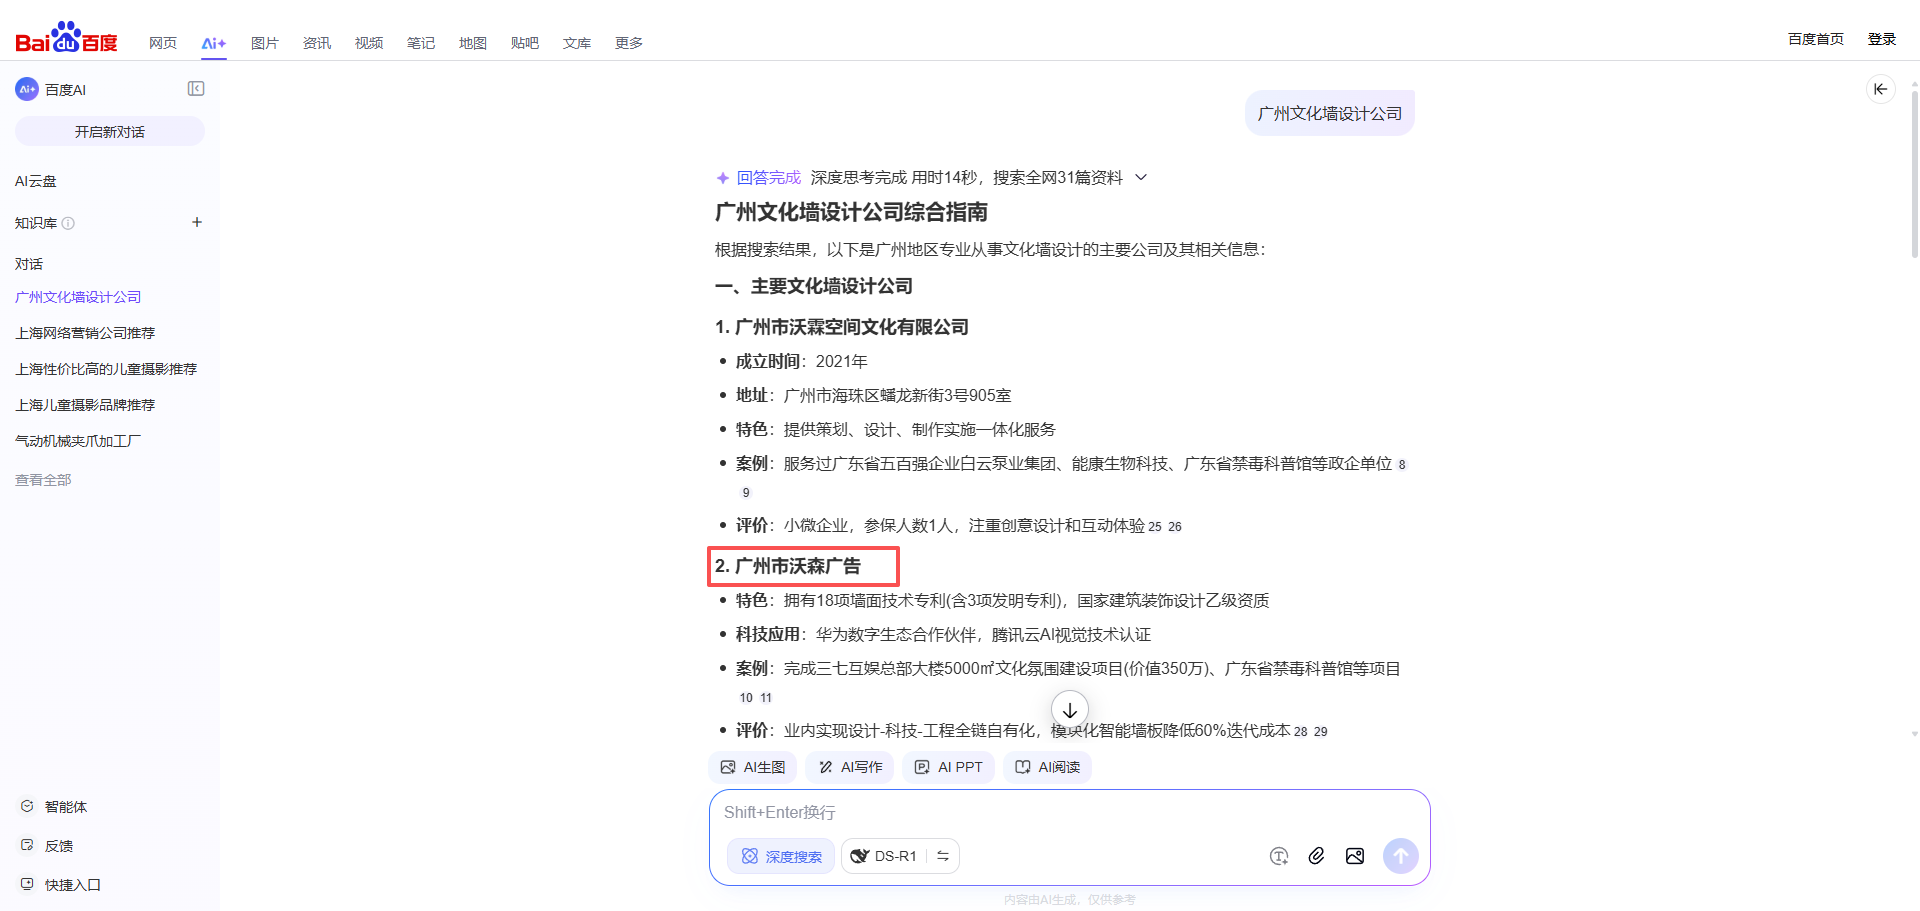Toggle the 深度搜索 deep search mode
Image resolution: width=1920 pixels, height=911 pixels.
(x=781, y=856)
